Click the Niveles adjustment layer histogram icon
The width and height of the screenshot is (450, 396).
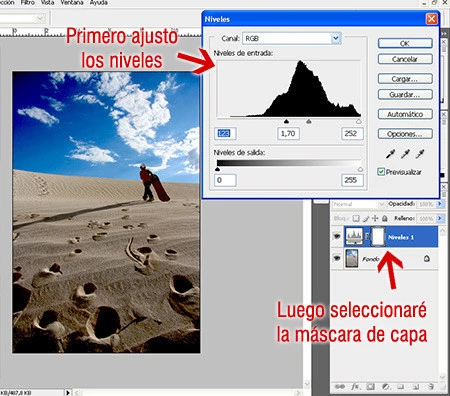point(354,237)
